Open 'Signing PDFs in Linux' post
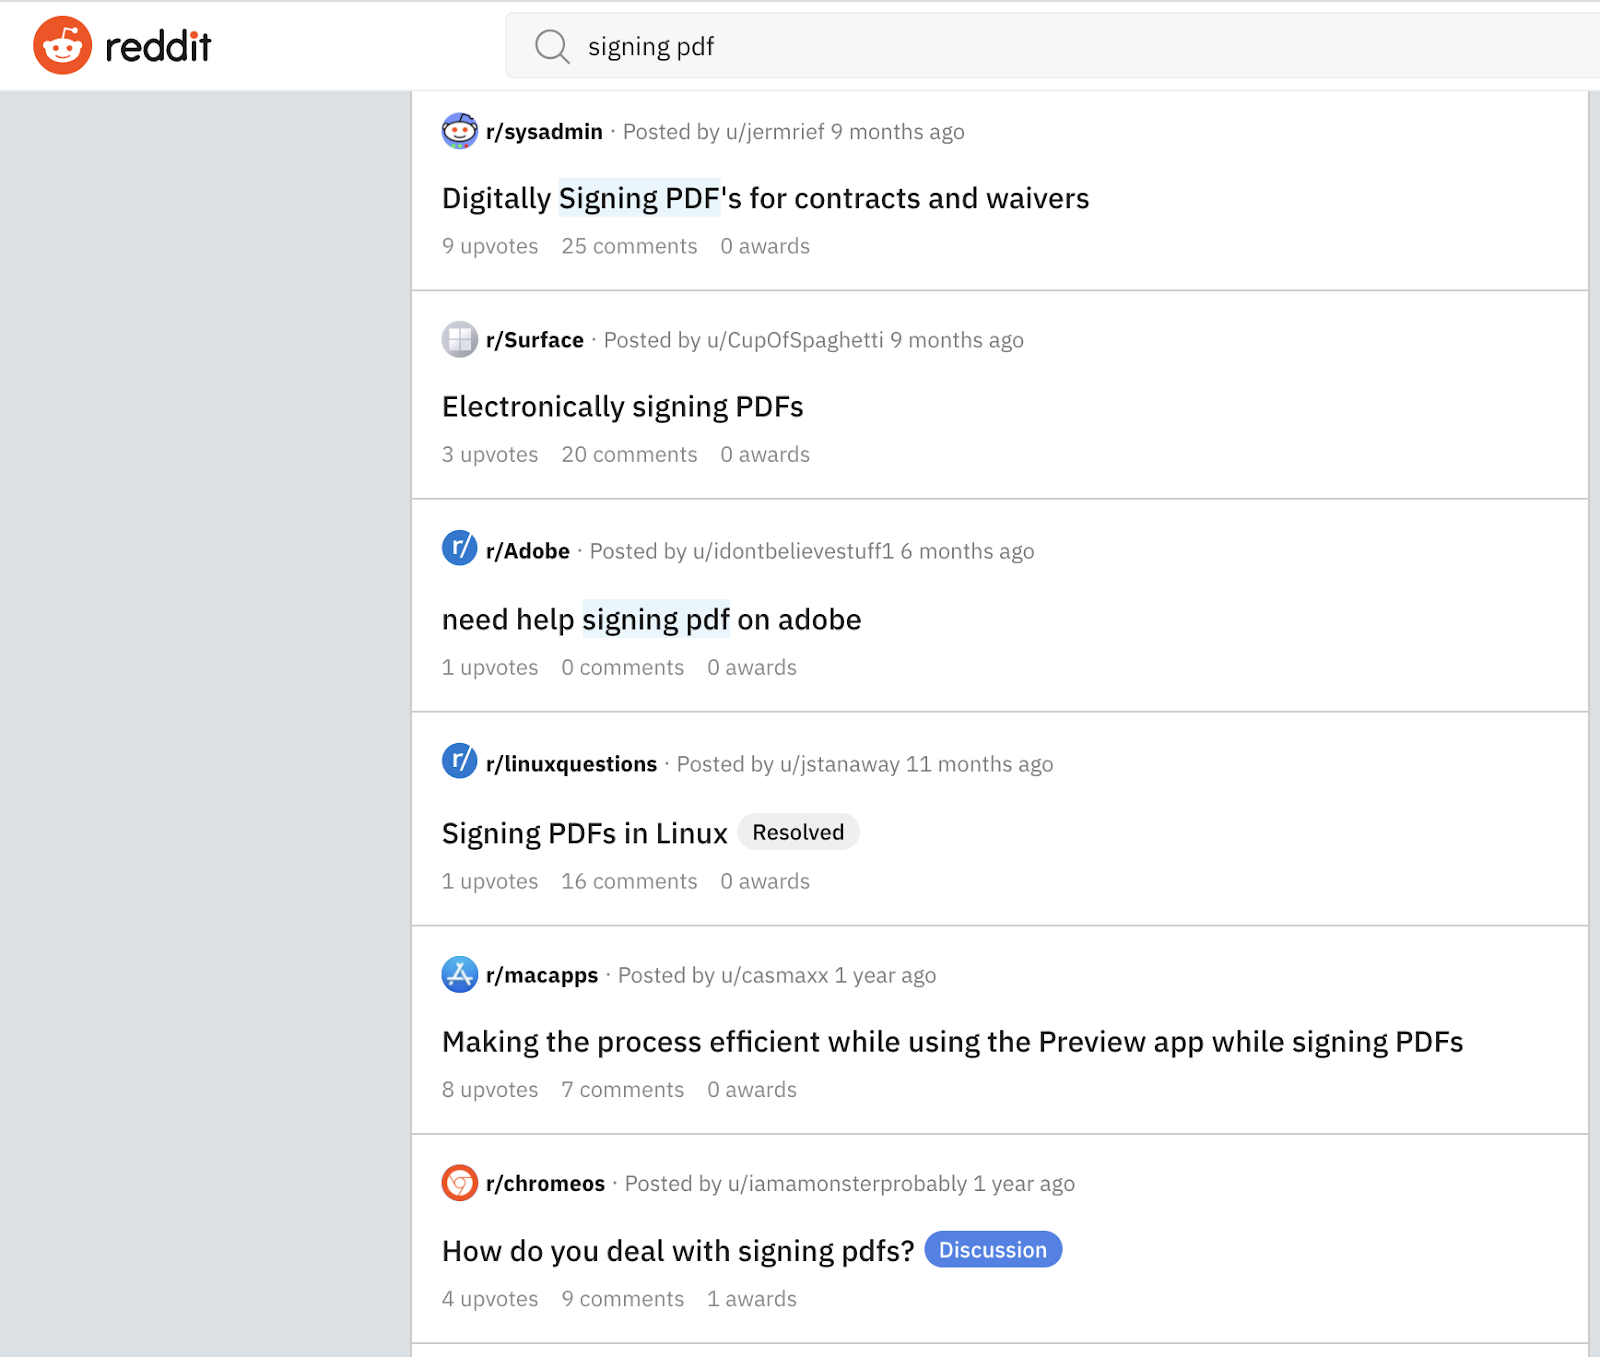 [584, 833]
